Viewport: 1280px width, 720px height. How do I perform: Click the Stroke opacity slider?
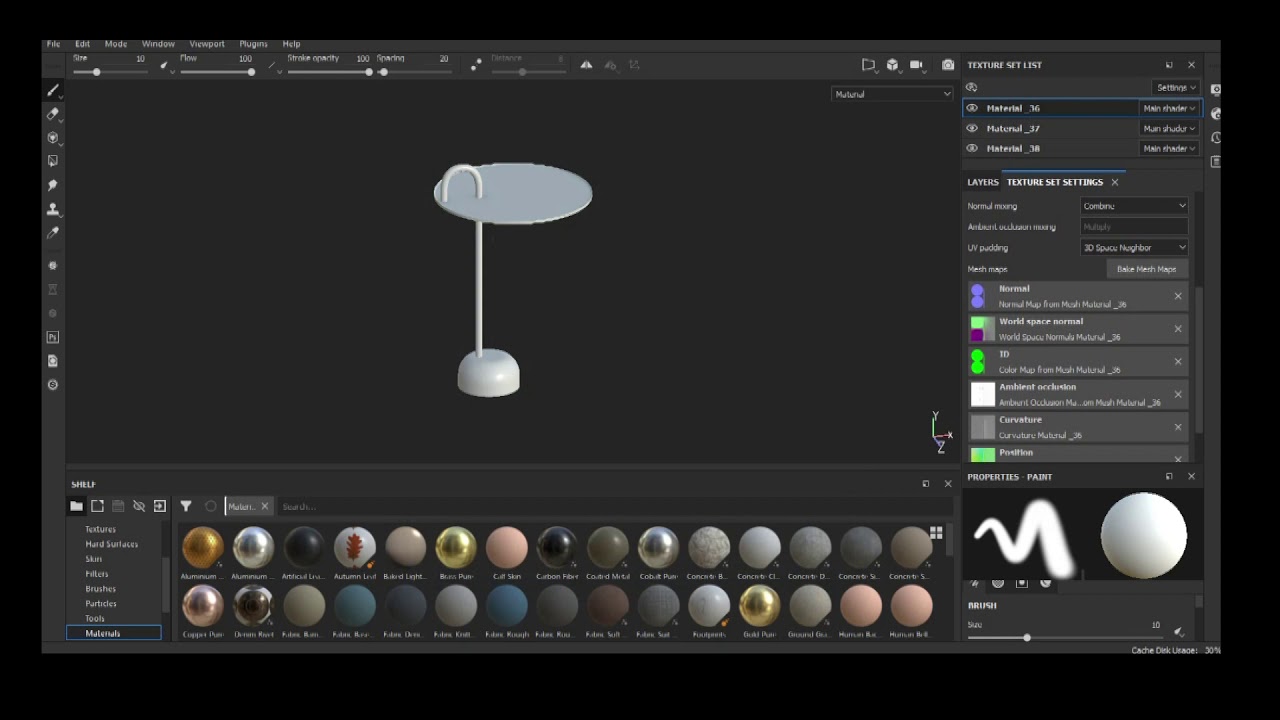329,72
